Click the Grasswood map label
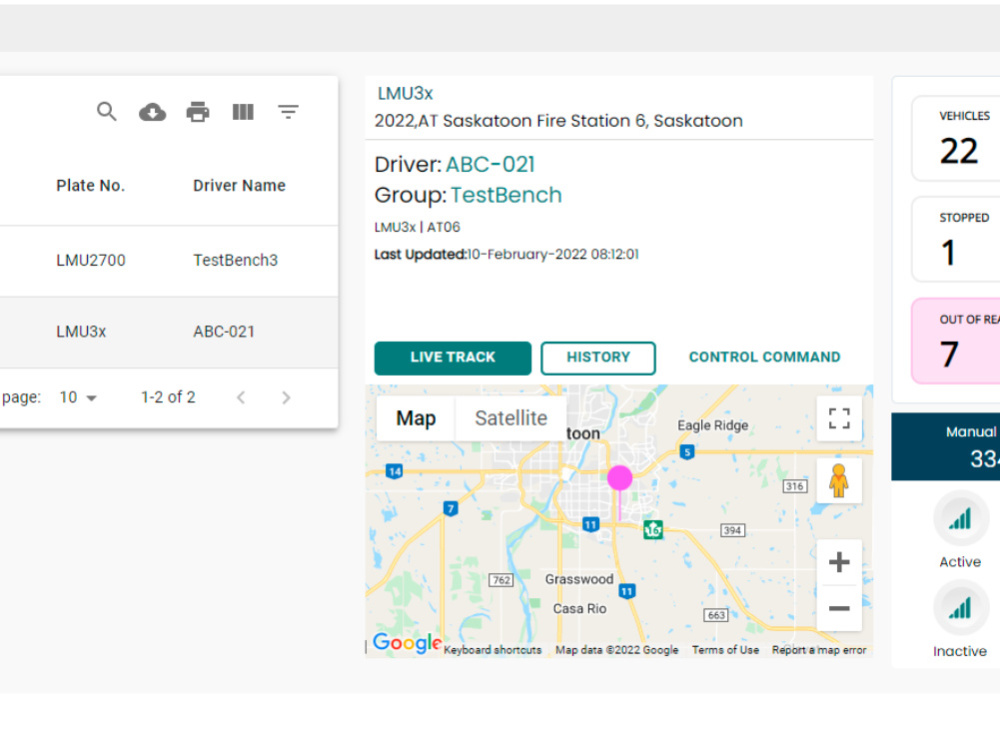1000x750 pixels. [579, 579]
